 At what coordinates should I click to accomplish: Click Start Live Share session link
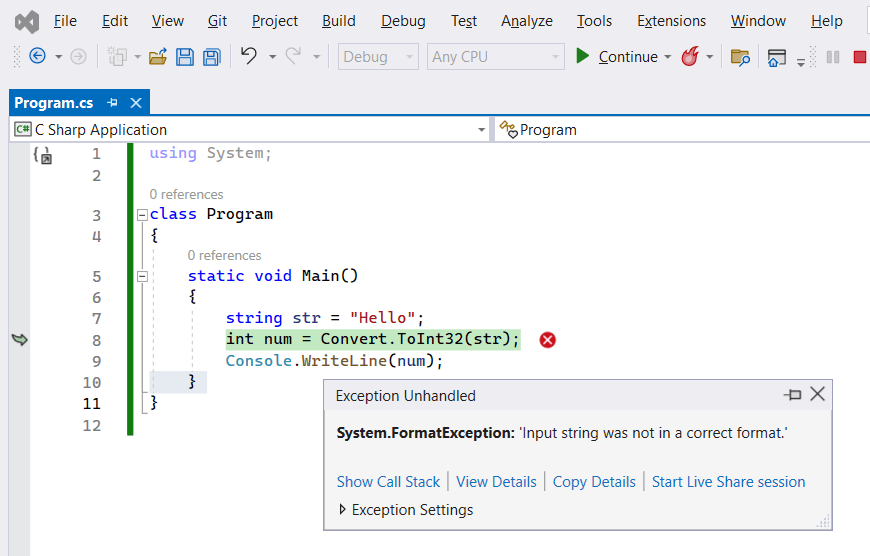click(x=728, y=482)
